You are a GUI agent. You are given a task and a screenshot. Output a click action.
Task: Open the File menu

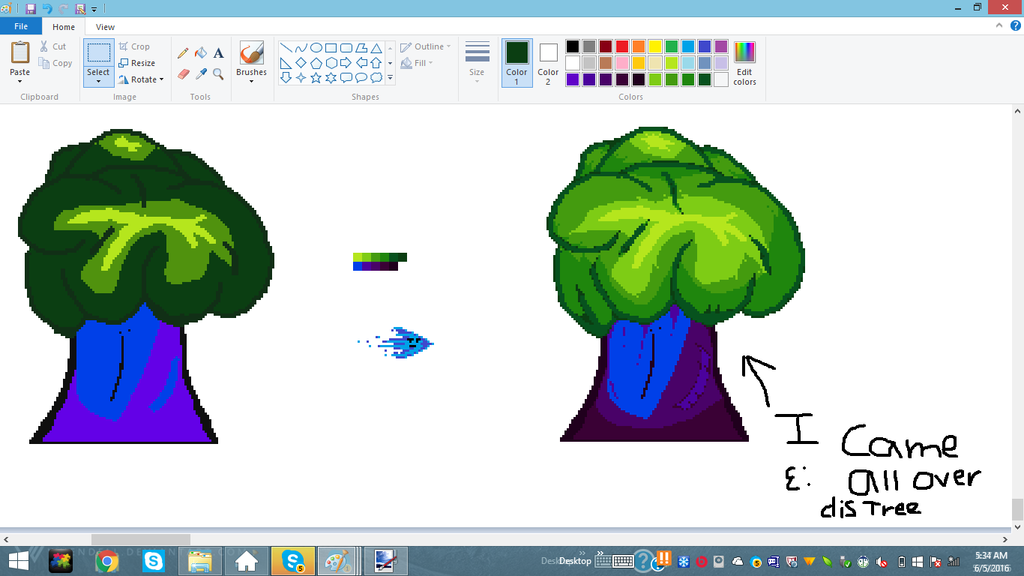click(20, 27)
